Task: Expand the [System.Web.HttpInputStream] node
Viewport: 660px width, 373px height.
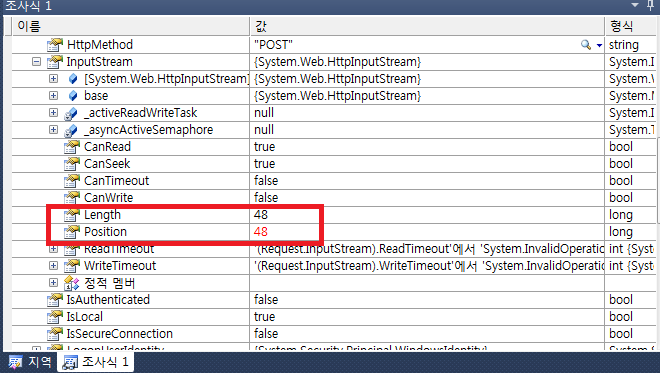Action: [x=53, y=79]
